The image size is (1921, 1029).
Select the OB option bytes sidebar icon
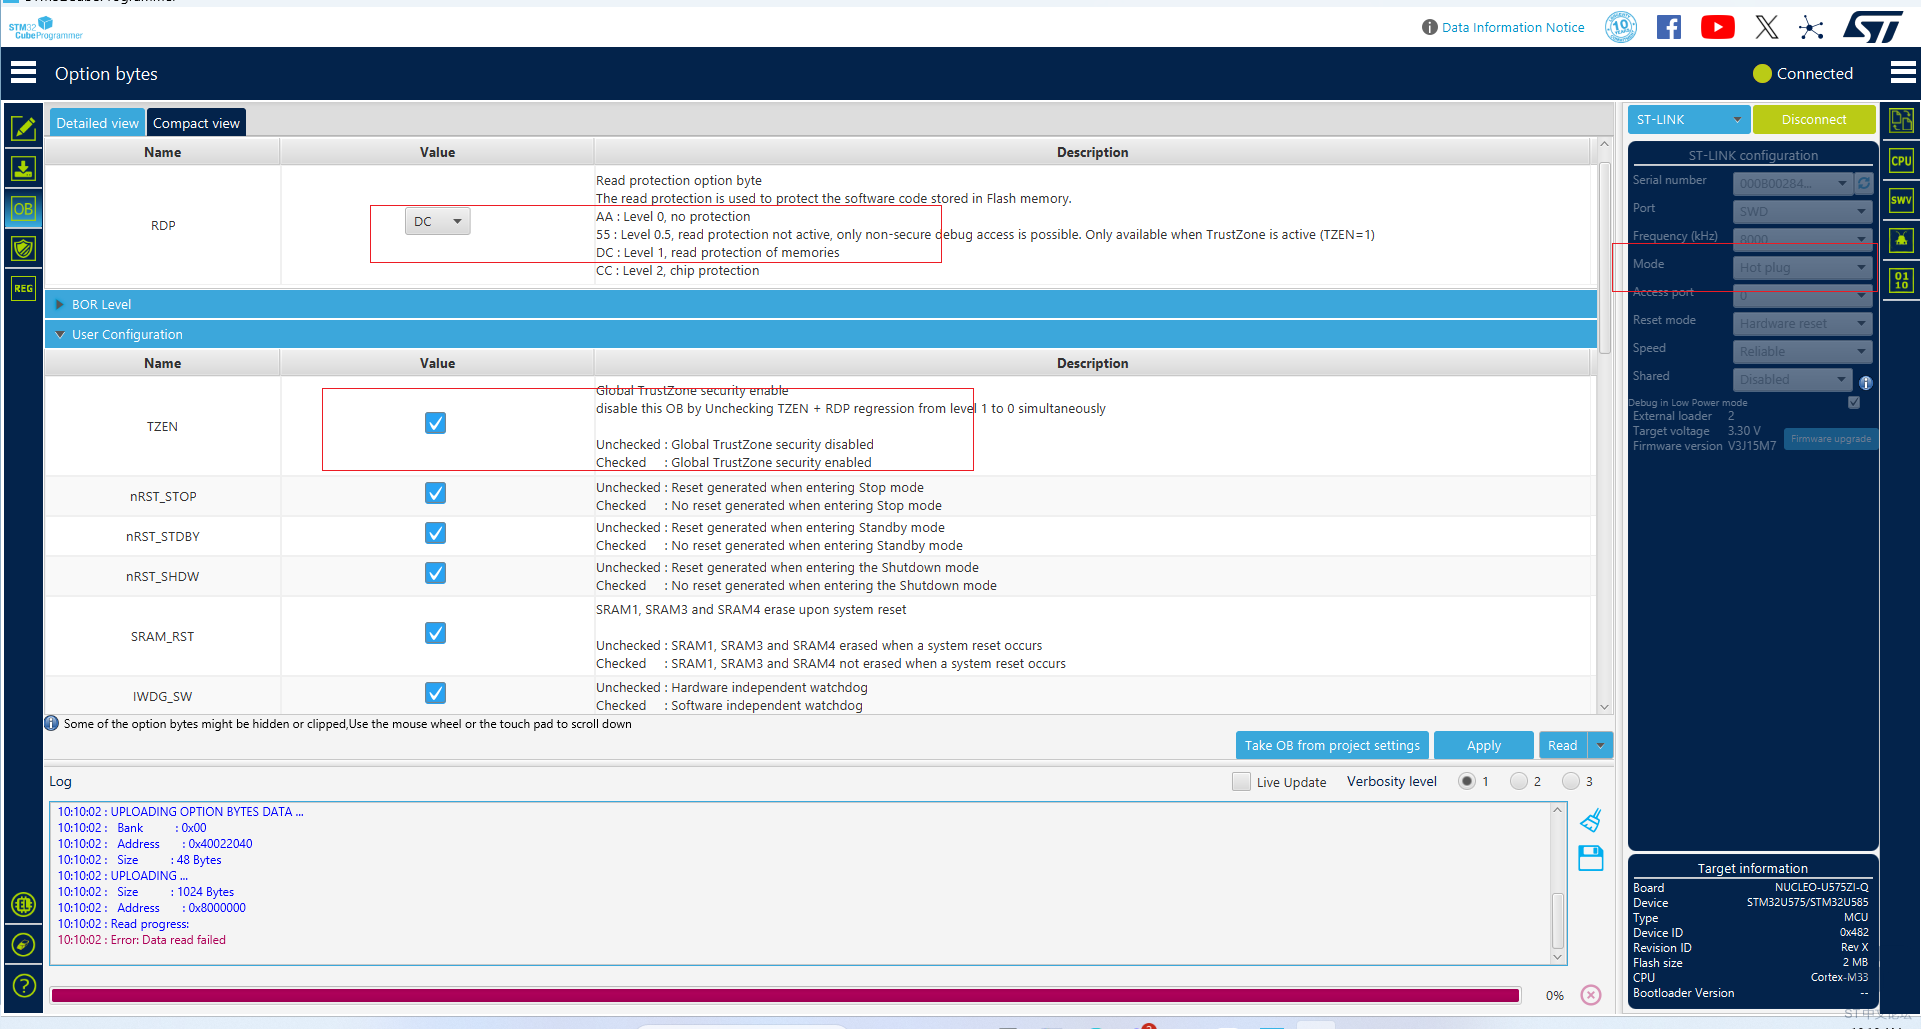(23, 209)
